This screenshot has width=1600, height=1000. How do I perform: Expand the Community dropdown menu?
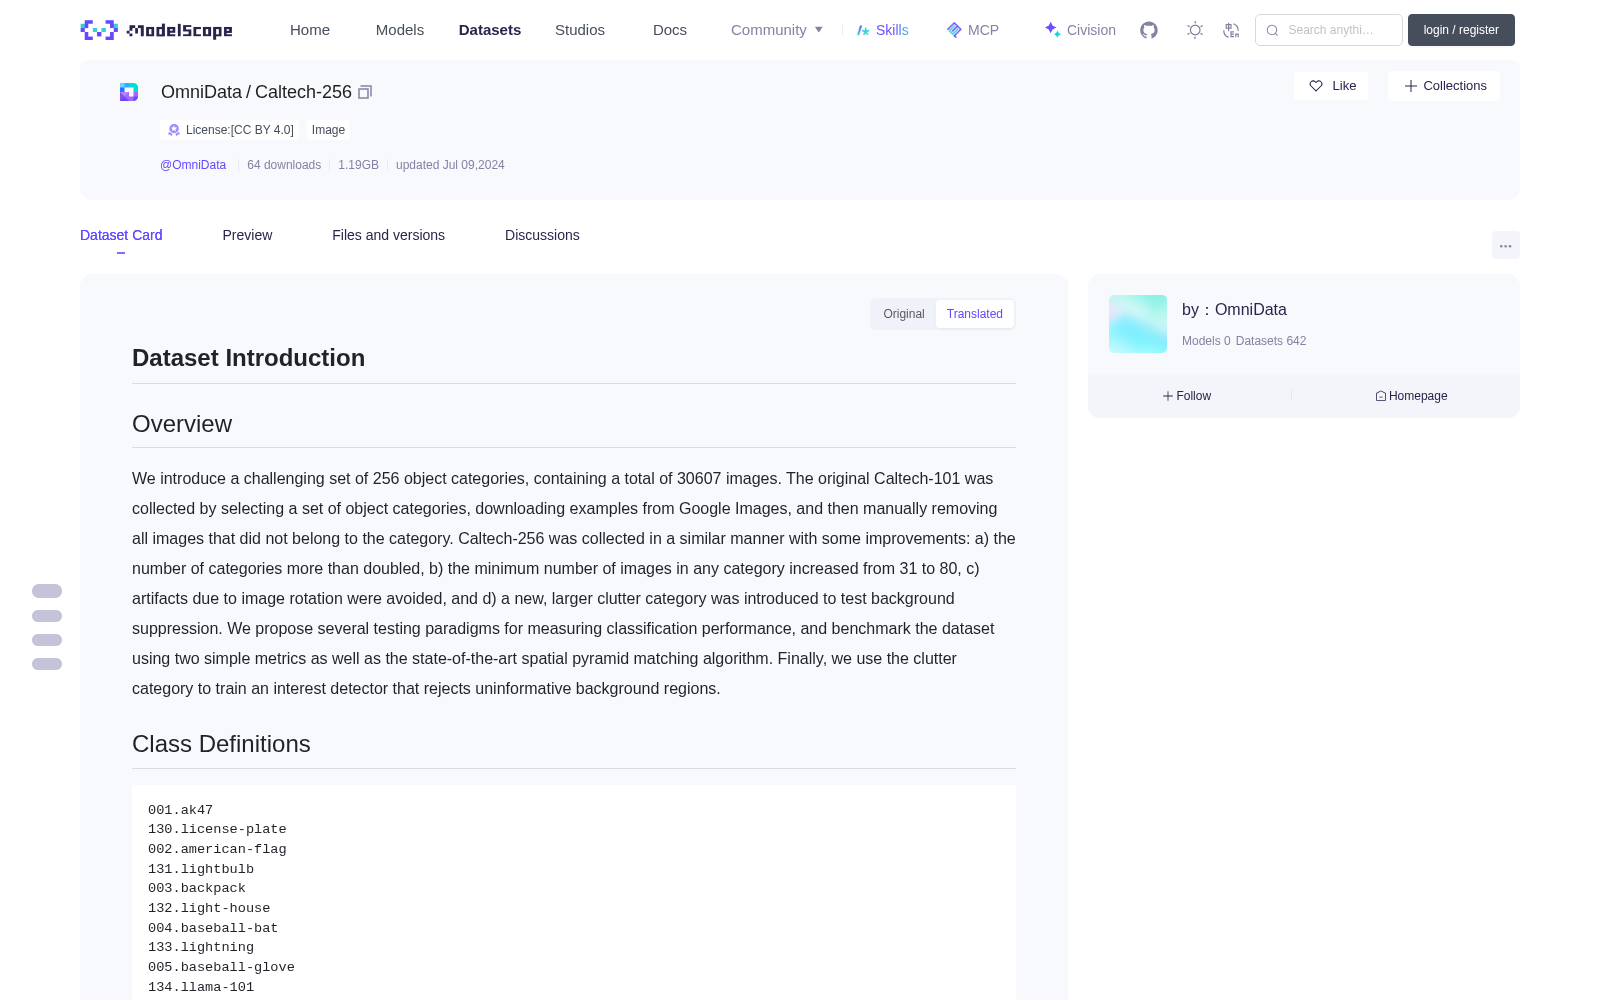777,30
